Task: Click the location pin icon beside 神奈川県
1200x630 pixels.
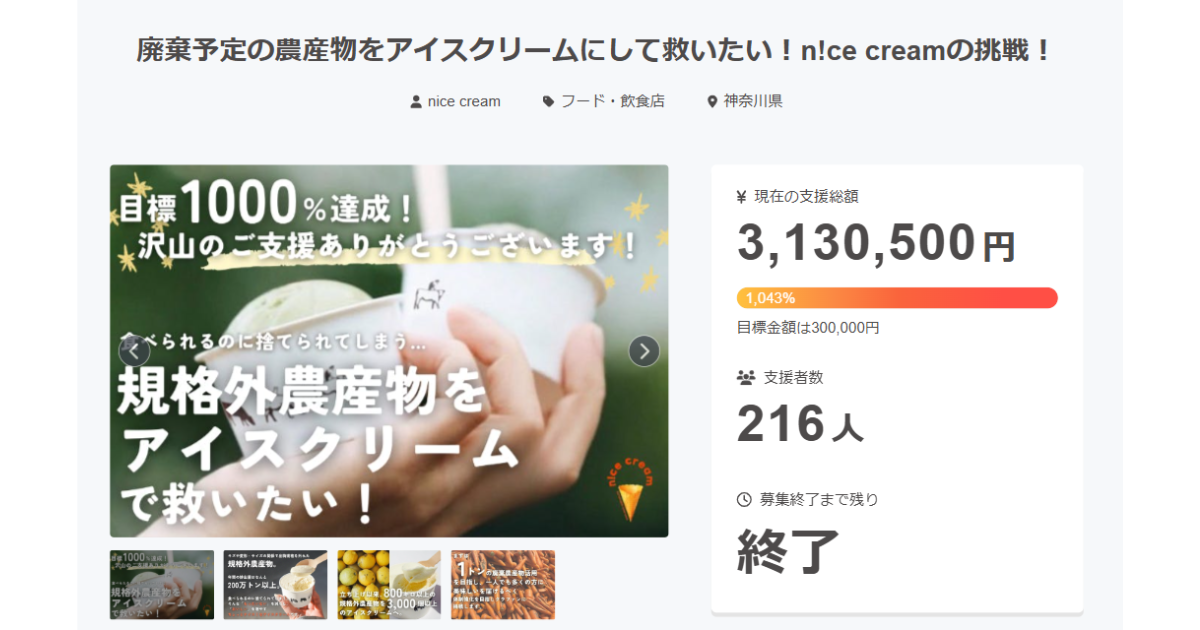Action: (712, 102)
